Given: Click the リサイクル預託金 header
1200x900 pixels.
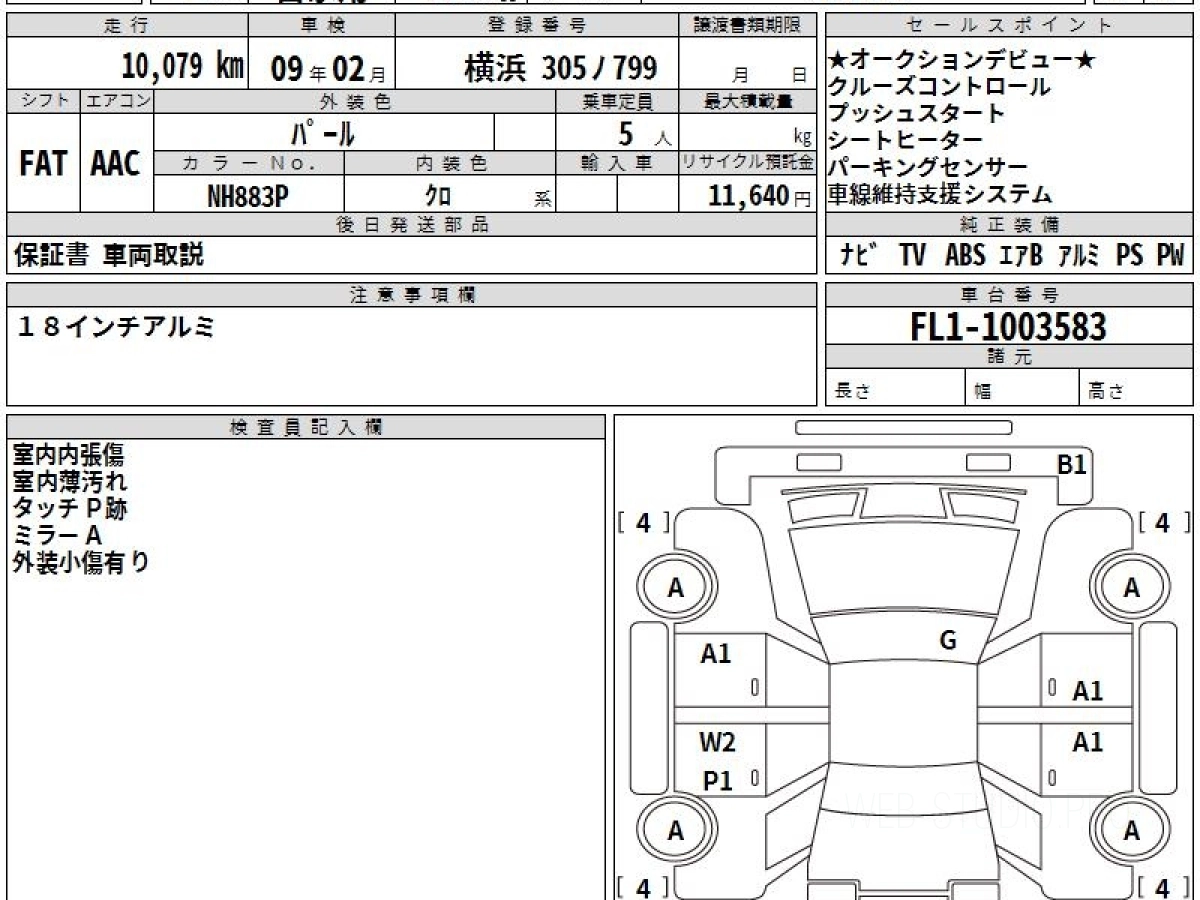Looking at the screenshot, I should (x=747, y=163).
